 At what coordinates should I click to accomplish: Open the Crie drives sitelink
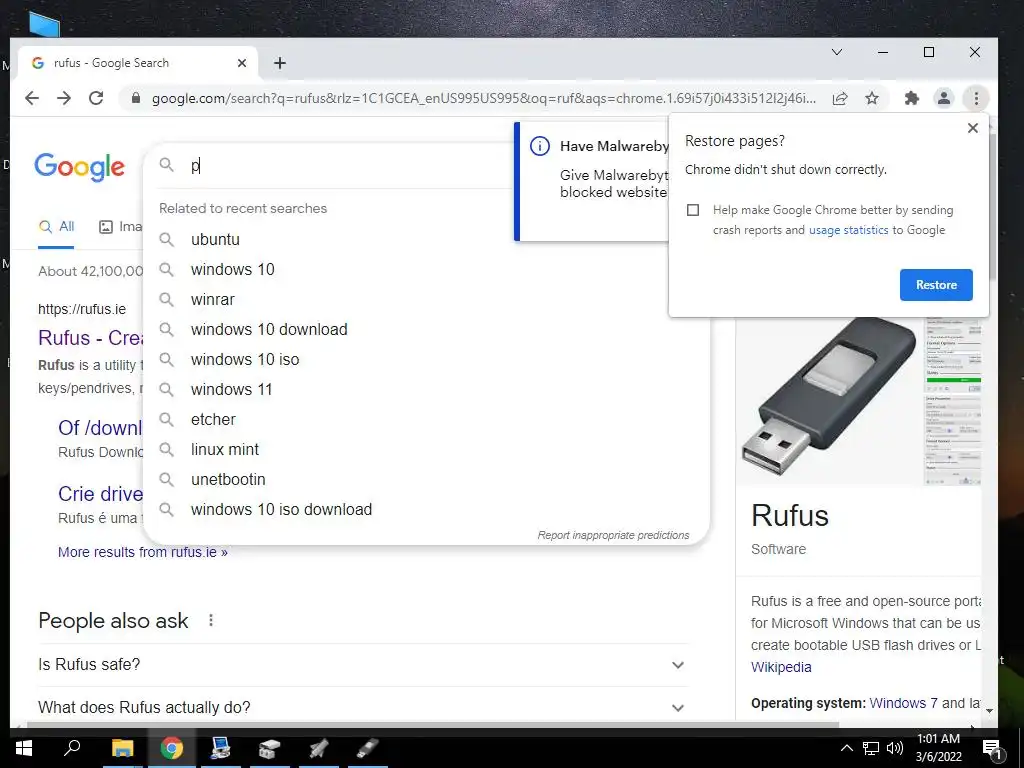point(100,494)
